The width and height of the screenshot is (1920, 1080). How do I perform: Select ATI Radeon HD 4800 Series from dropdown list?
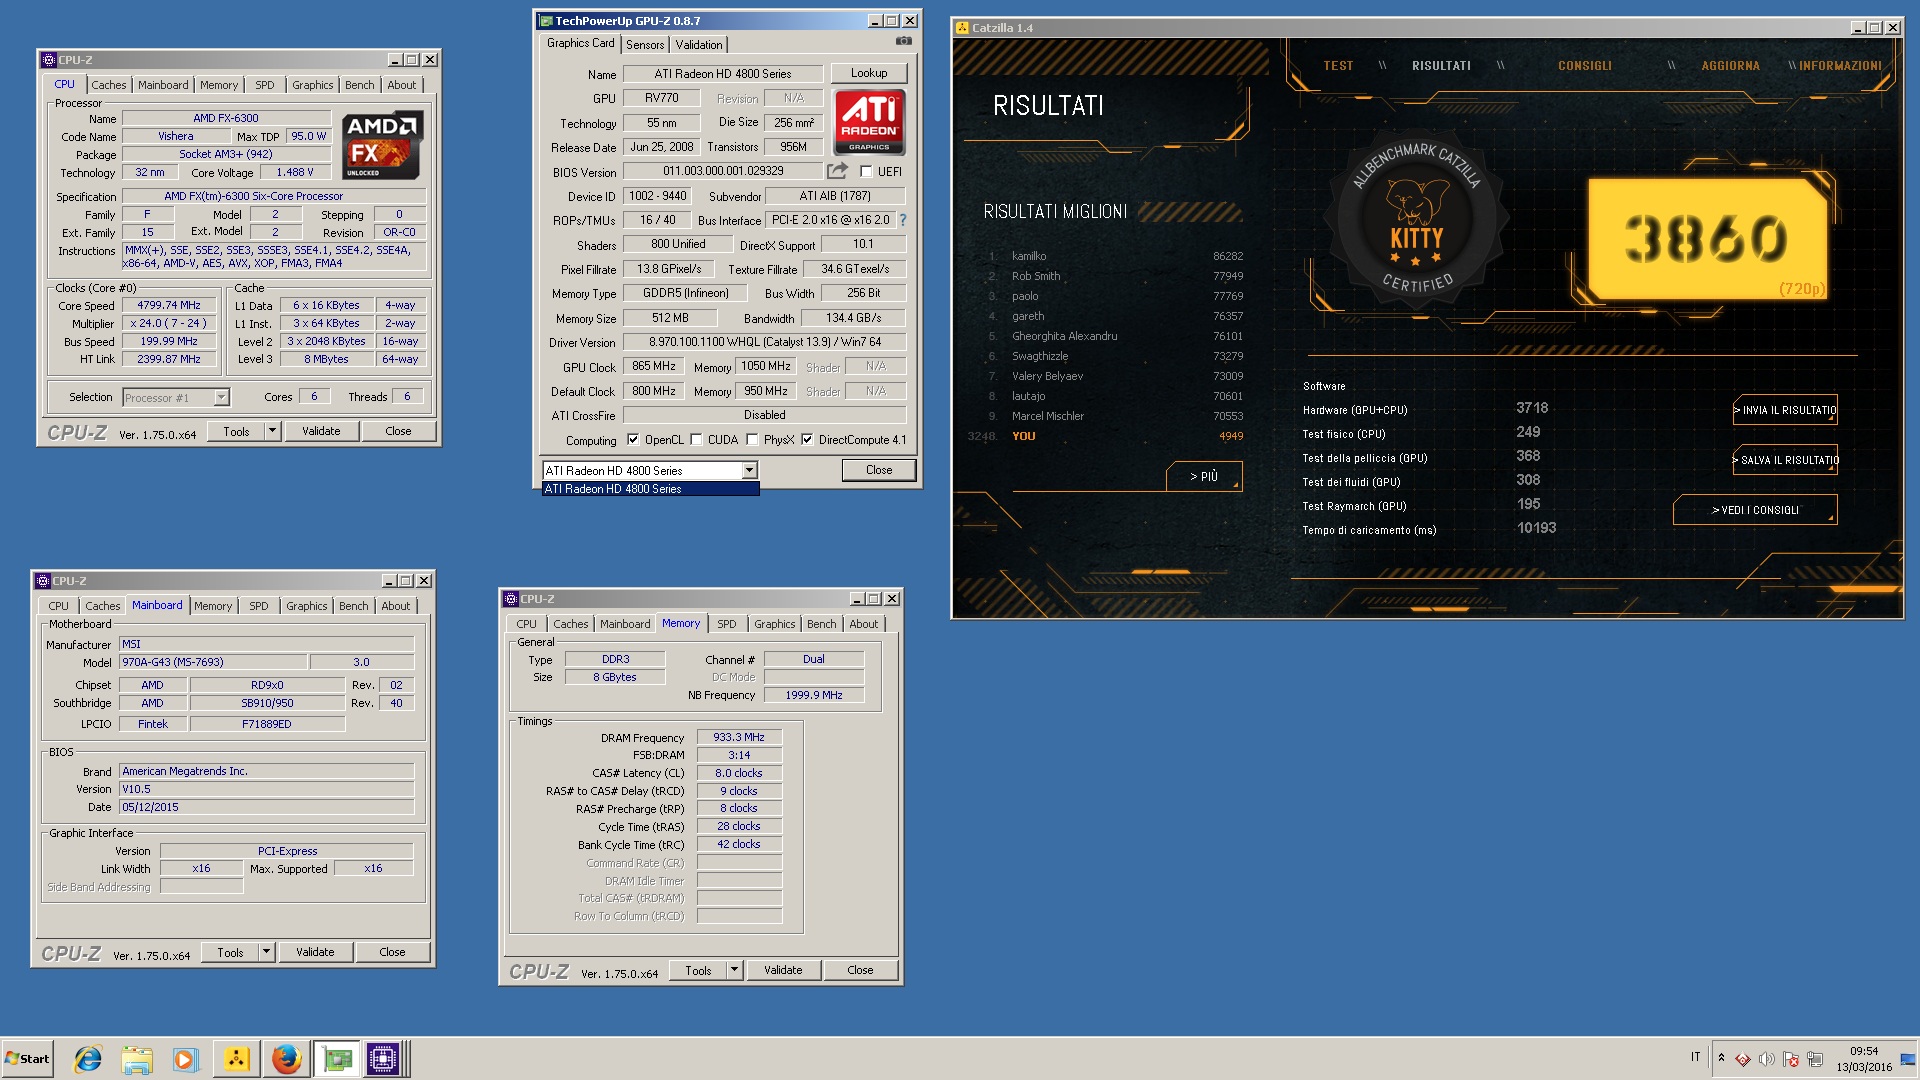pyautogui.click(x=650, y=489)
